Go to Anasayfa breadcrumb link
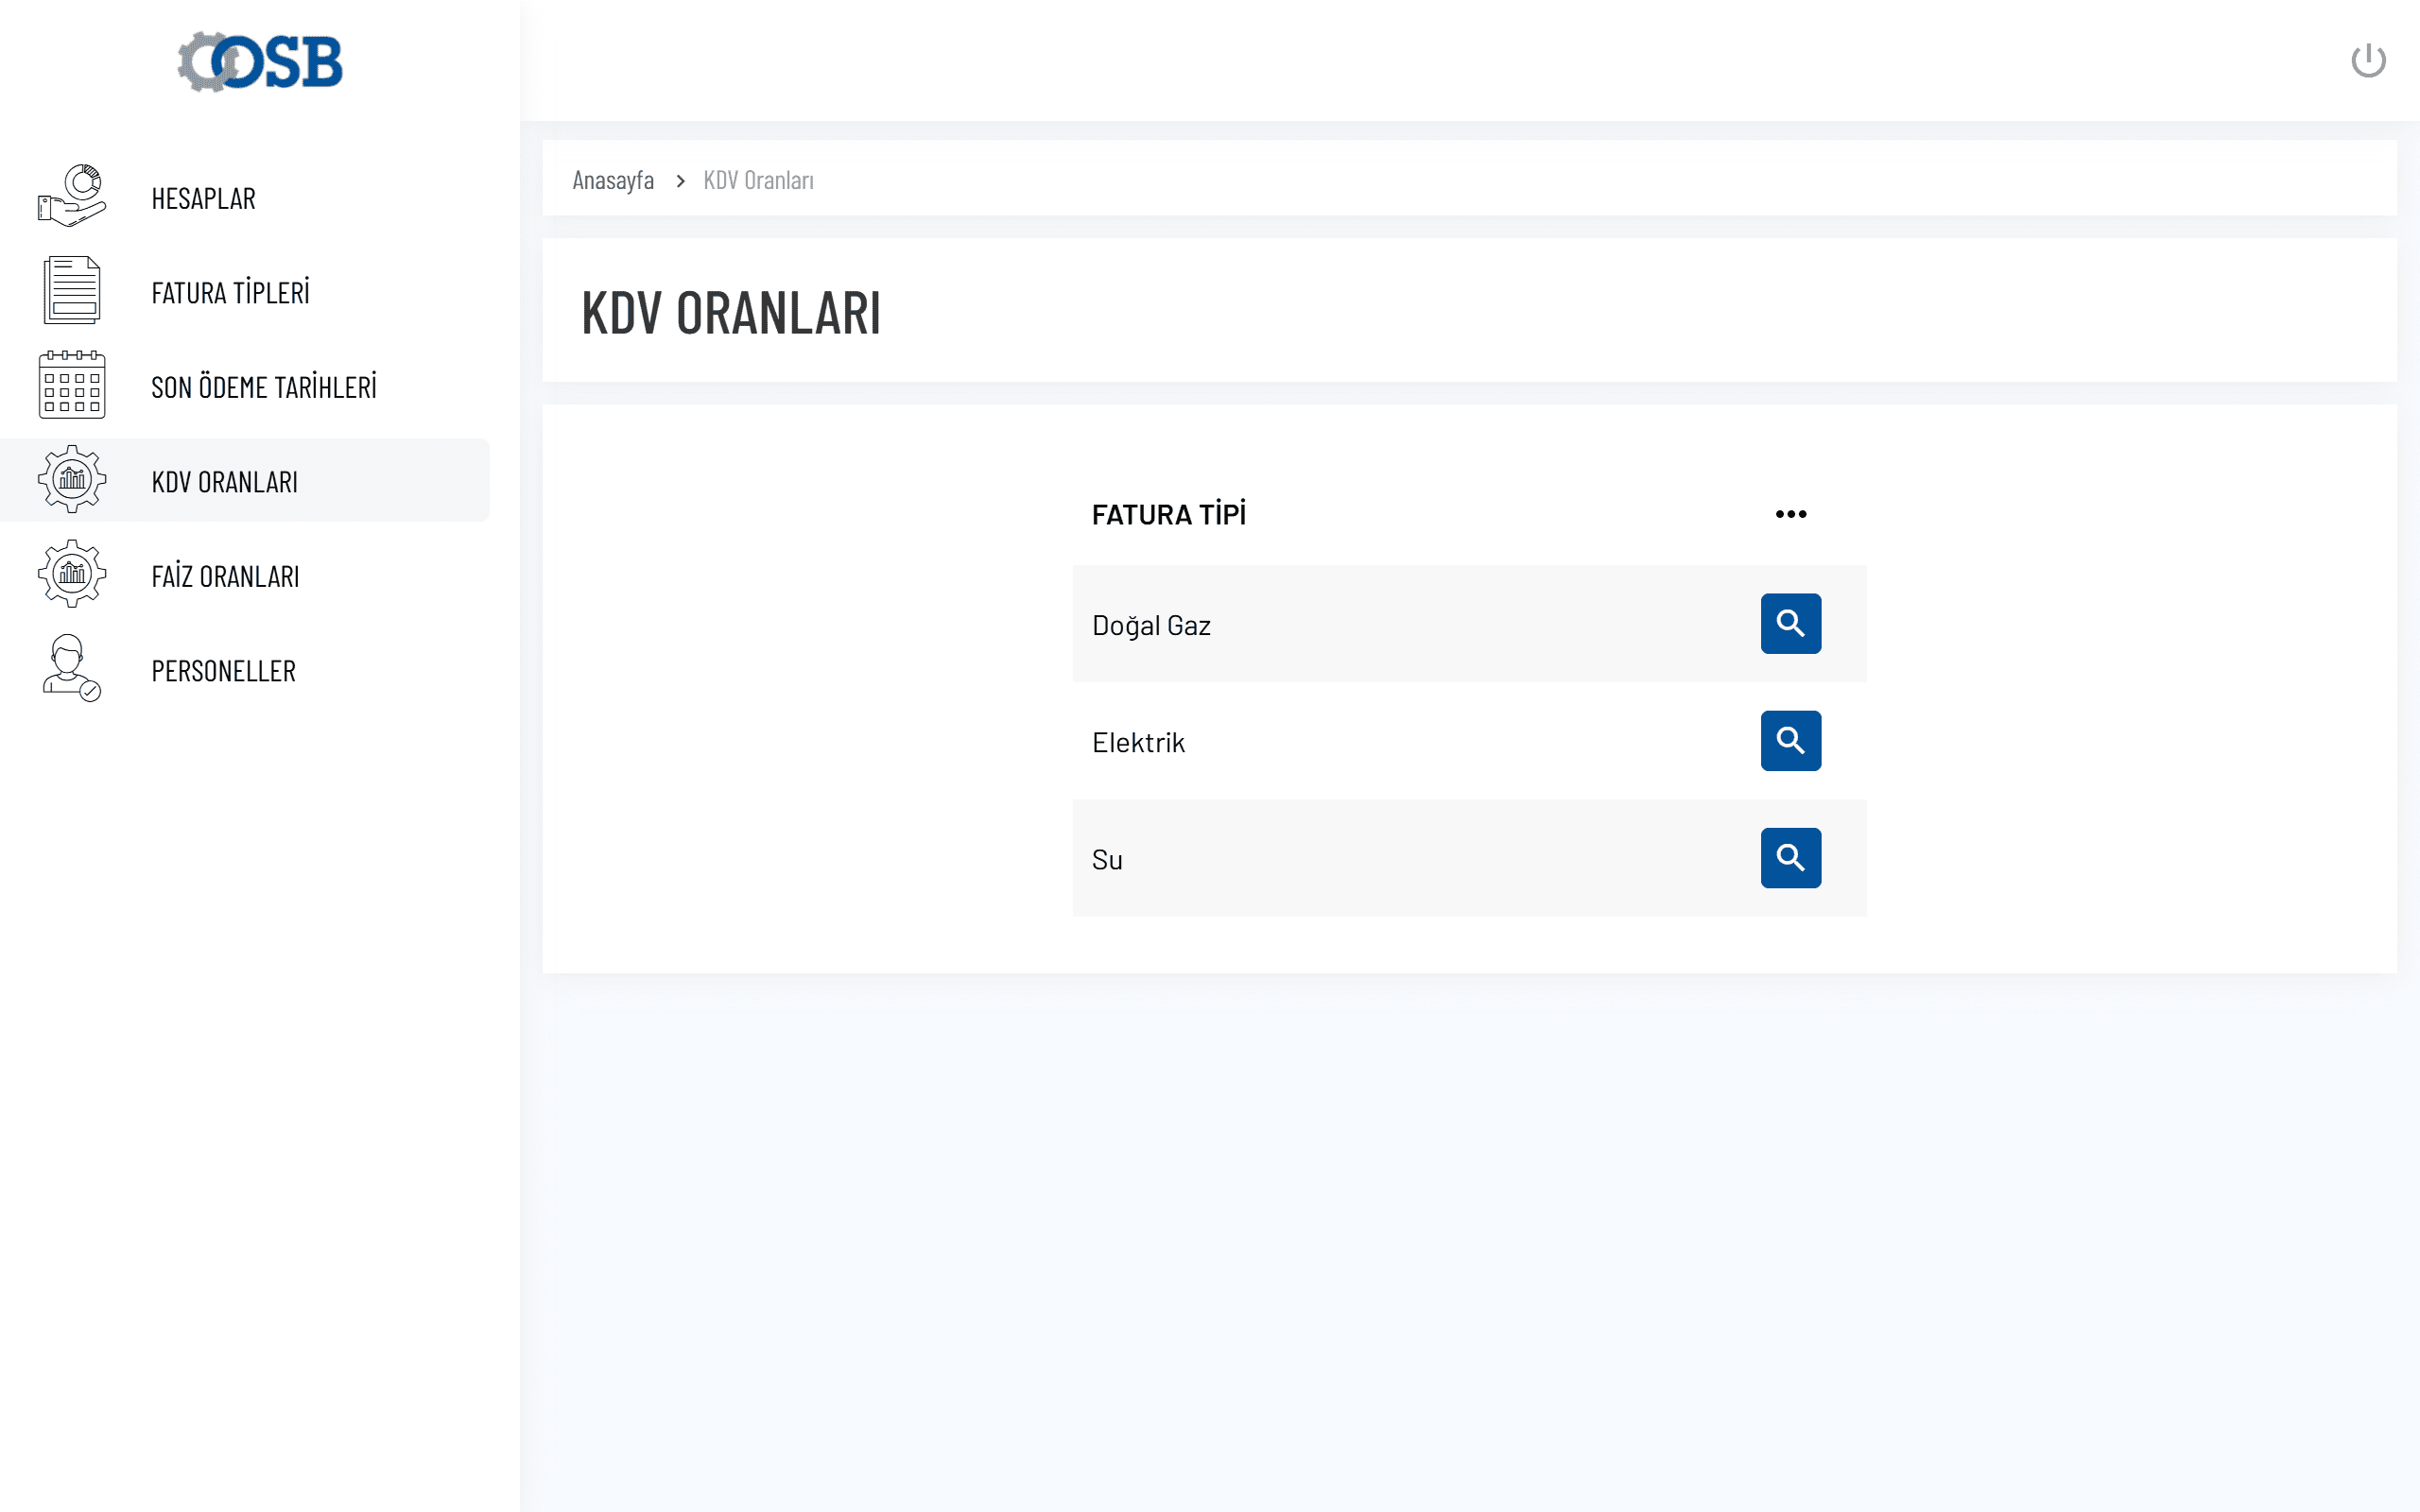 [x=613, y=180]
